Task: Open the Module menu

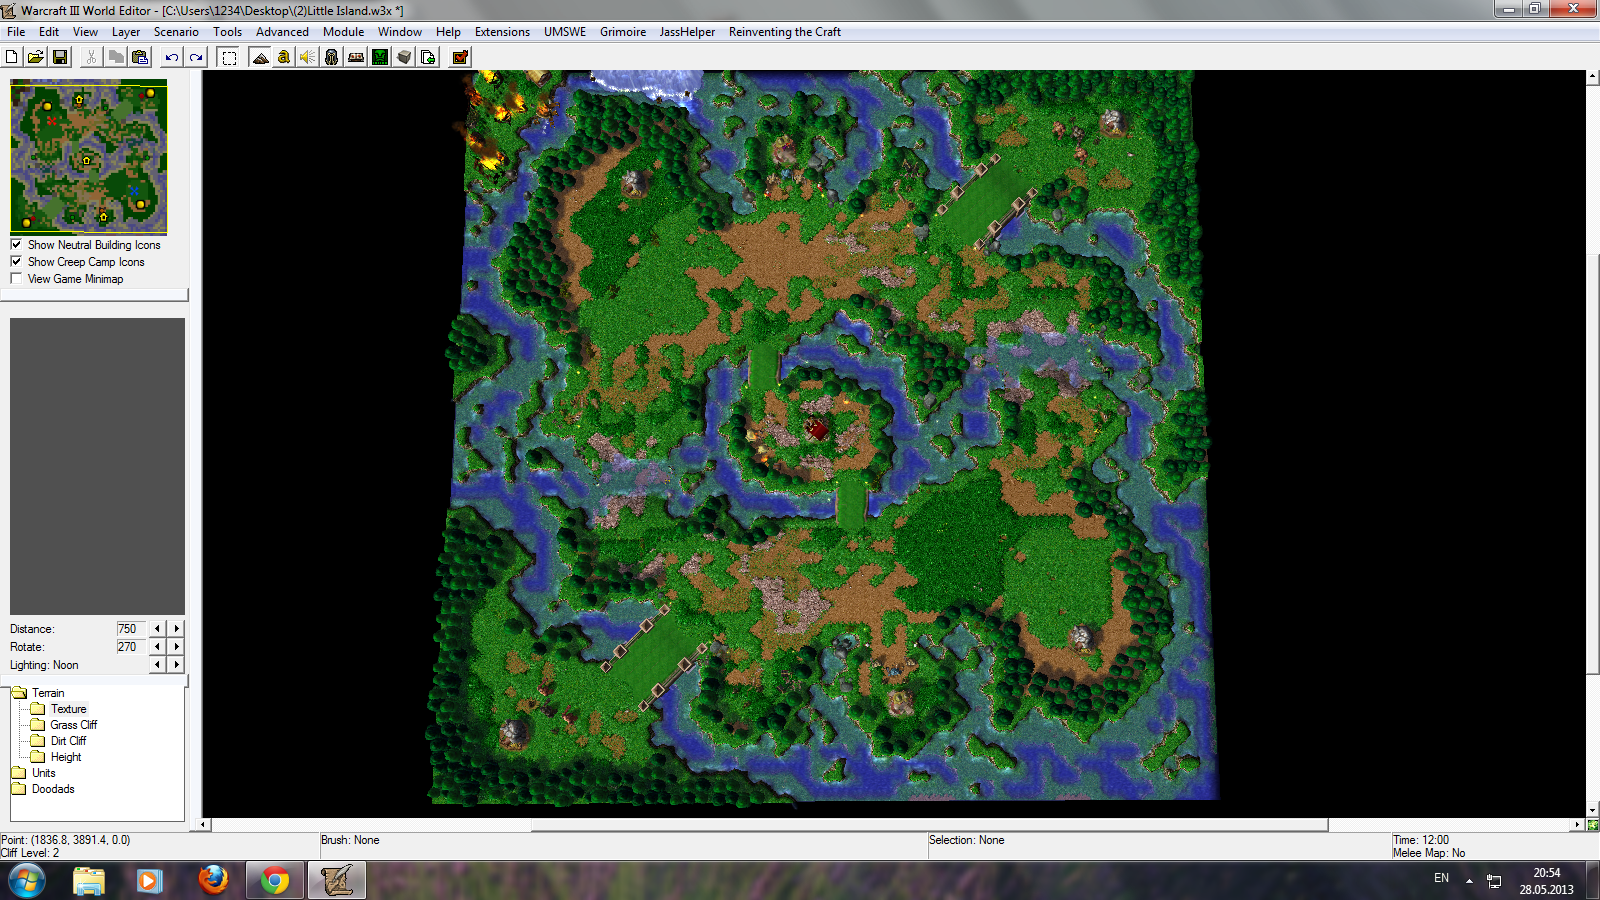Action: 343,32
